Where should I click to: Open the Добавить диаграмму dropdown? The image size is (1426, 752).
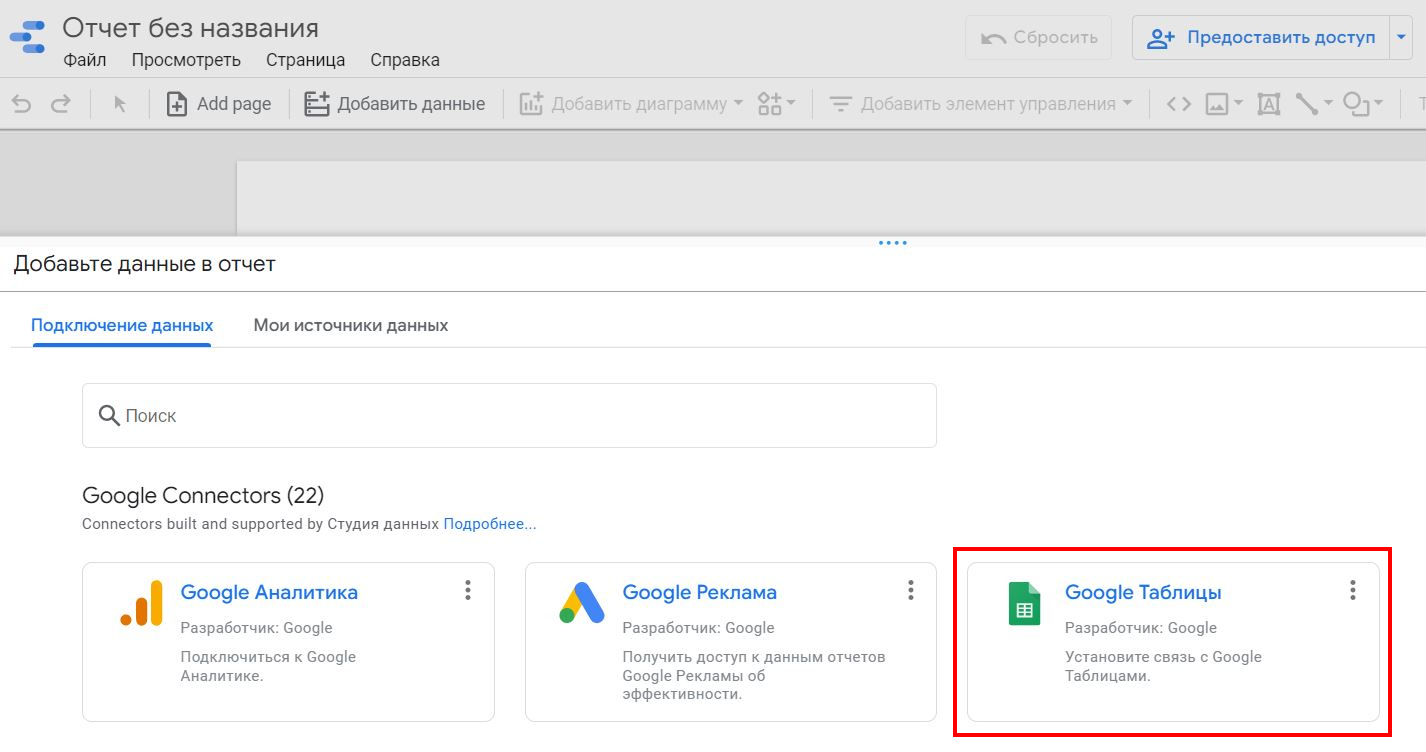[x=631, y=104]
